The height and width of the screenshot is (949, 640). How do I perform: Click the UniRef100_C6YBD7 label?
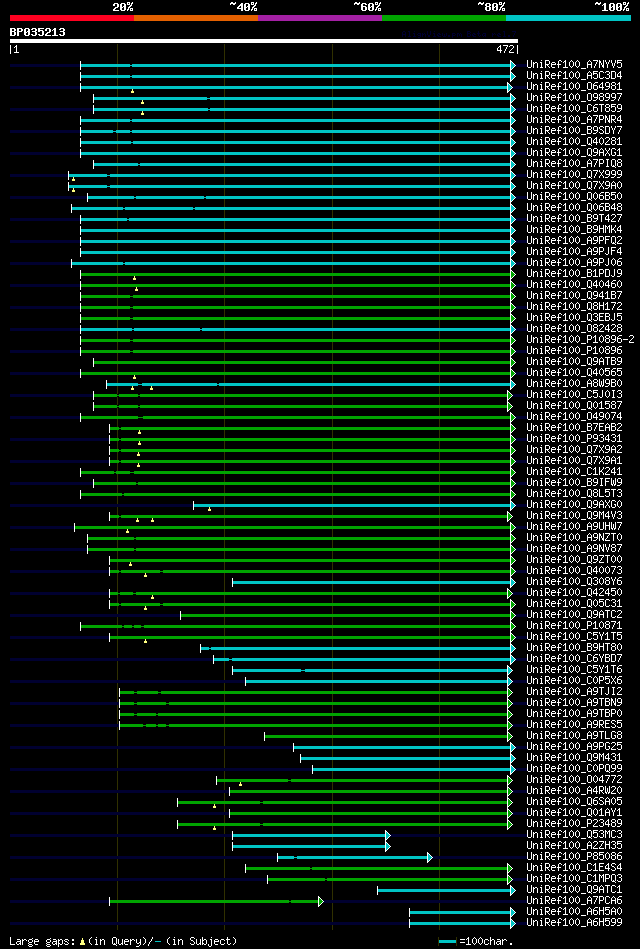click(574, 658)
